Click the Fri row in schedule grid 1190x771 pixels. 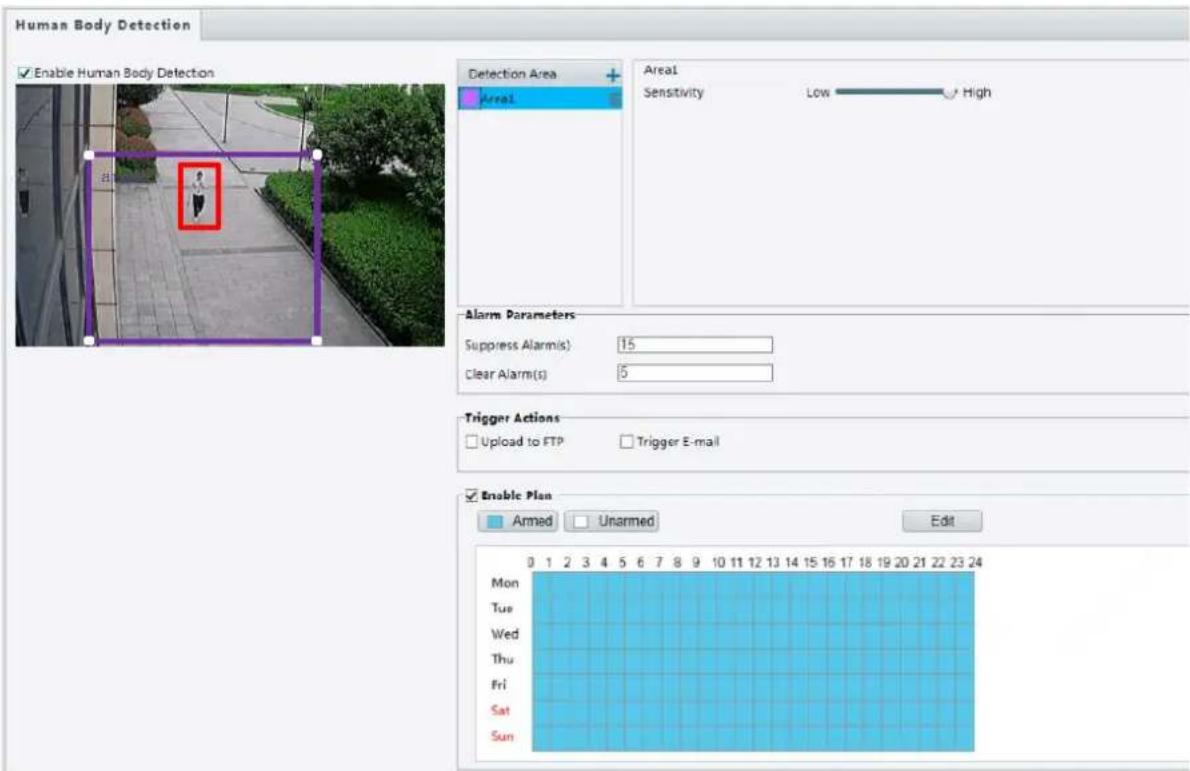753,687
